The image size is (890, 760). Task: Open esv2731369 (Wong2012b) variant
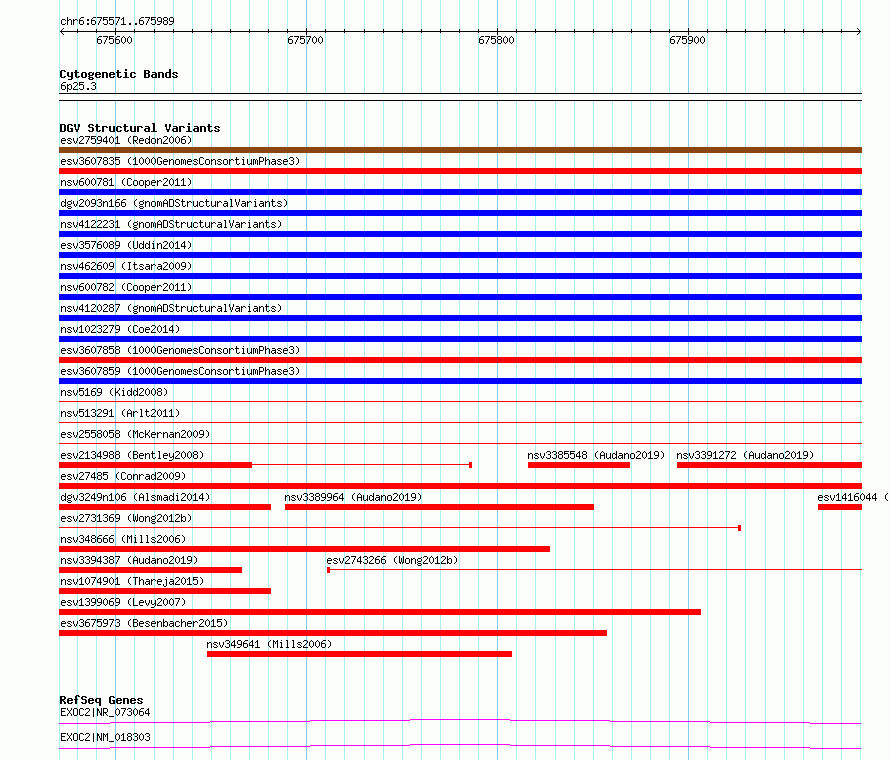pos(126,518)
